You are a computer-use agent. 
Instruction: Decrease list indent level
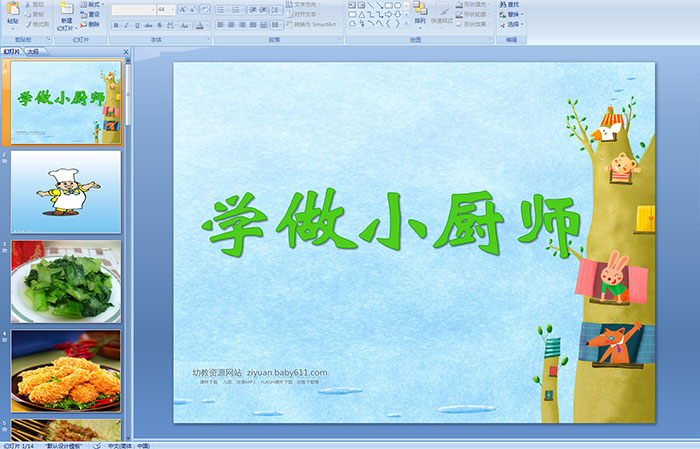(x=253, y=9)
